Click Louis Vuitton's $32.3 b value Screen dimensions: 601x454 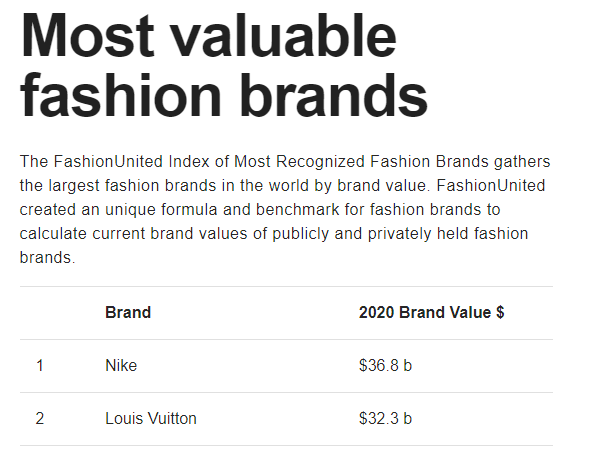(x=386, y=418)
